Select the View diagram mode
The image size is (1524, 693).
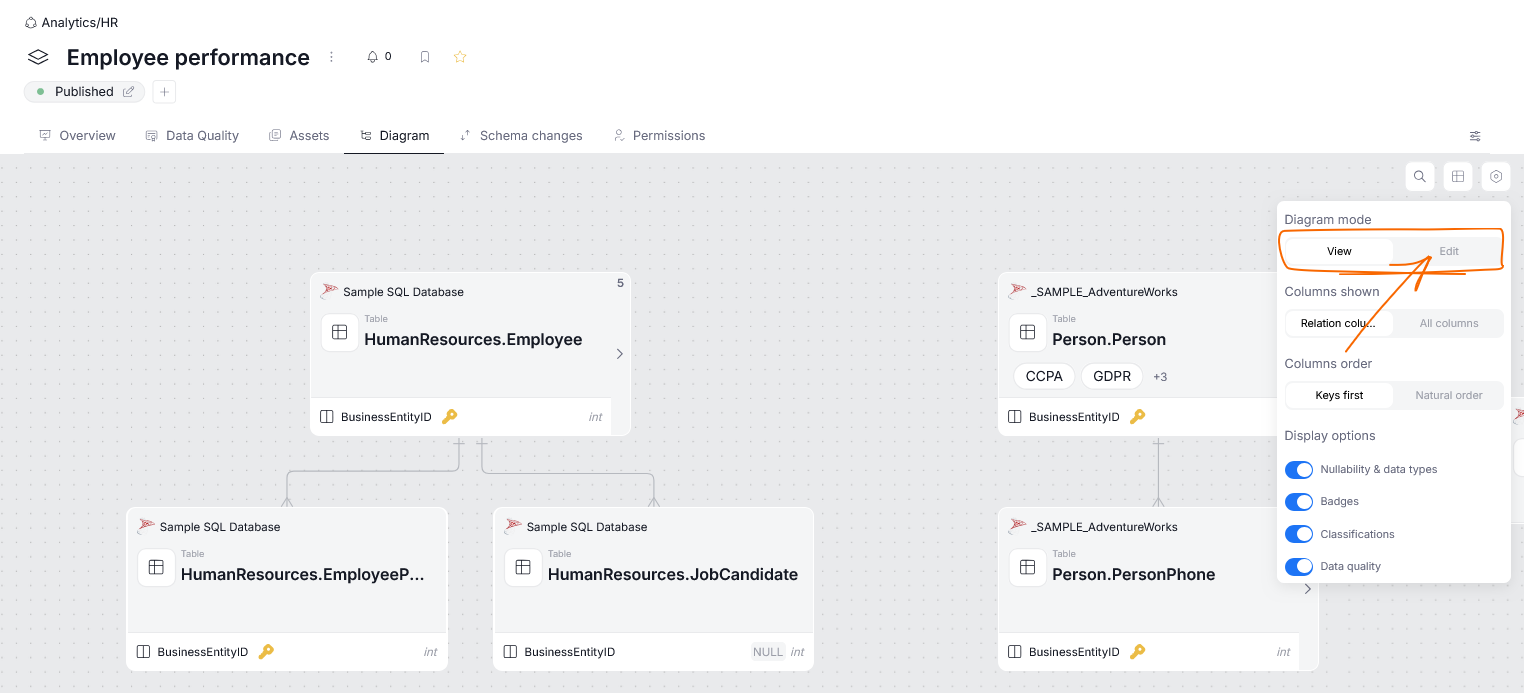click(1339, 251)
